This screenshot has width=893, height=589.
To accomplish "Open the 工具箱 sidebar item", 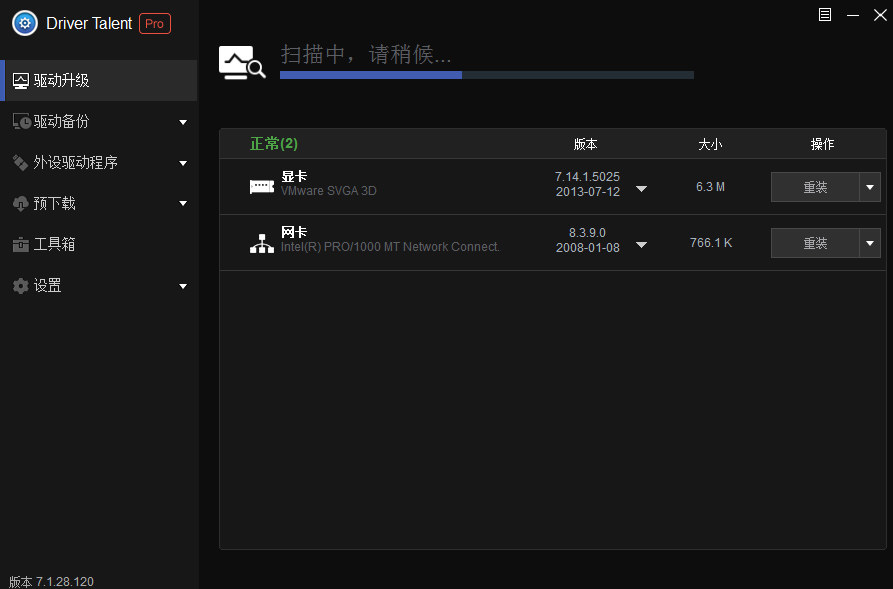I will 99,244.
